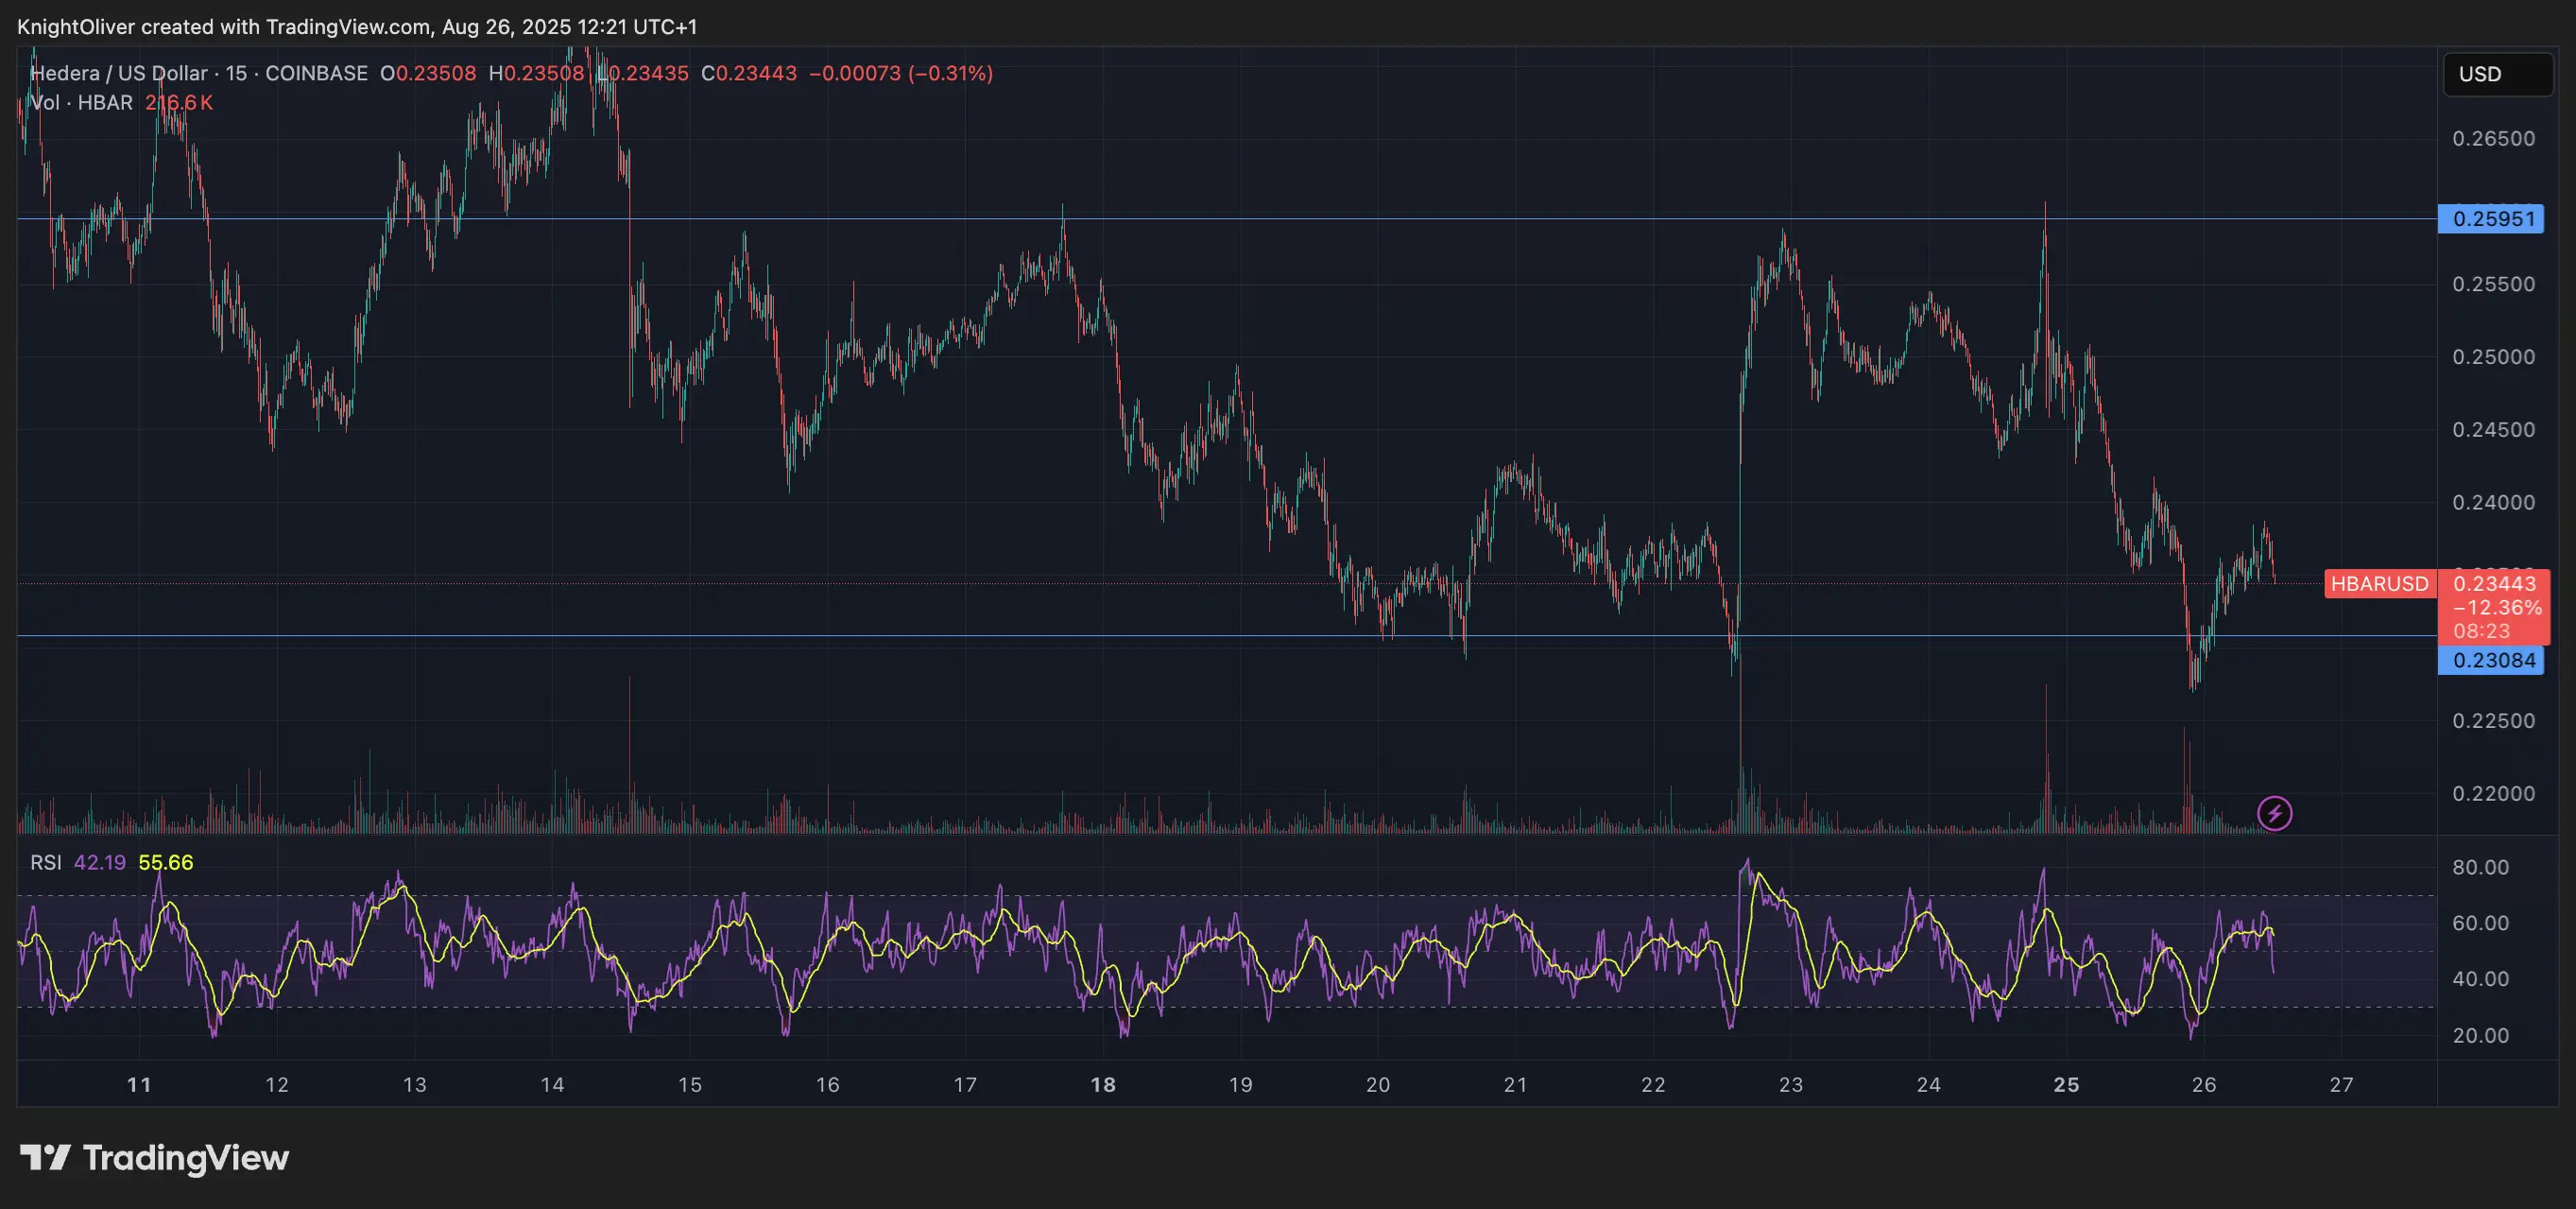The width and height of the screenshot is (2576, 1209).
Task: Open the USD currency selector
Action: pos(2495,73)
